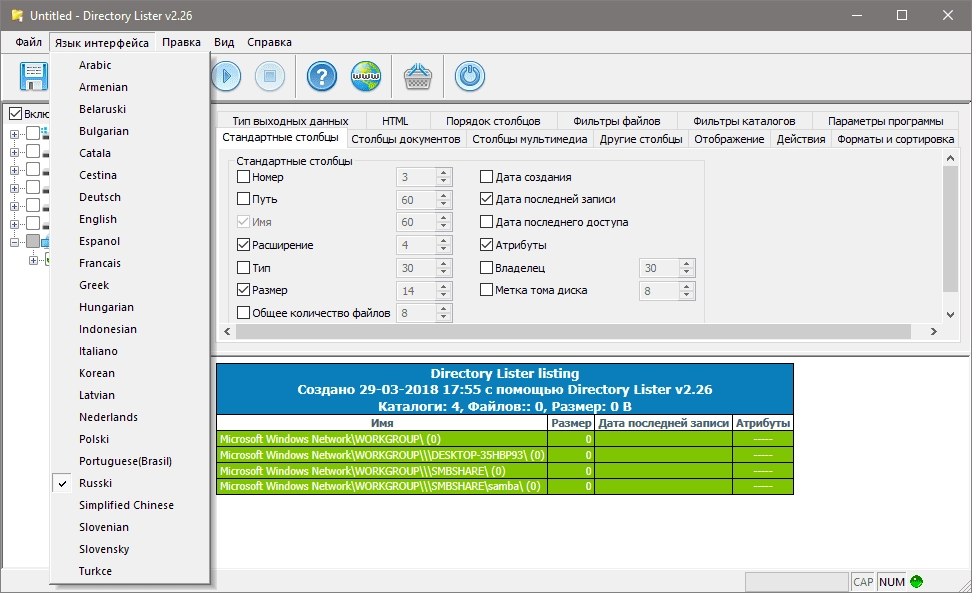Viewport: 972px width, 593px height.
Task: Open the Параметры программы tab
Action: click(x=885, y=121)
